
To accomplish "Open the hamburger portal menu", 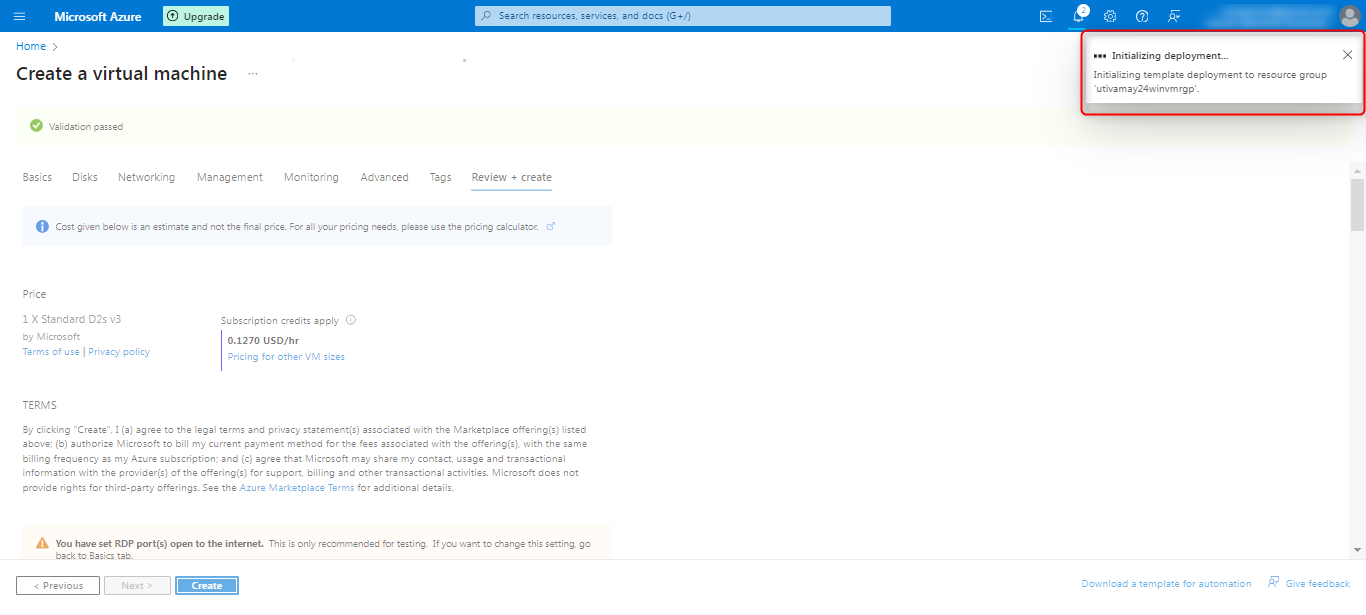I will tap(20, 16).
